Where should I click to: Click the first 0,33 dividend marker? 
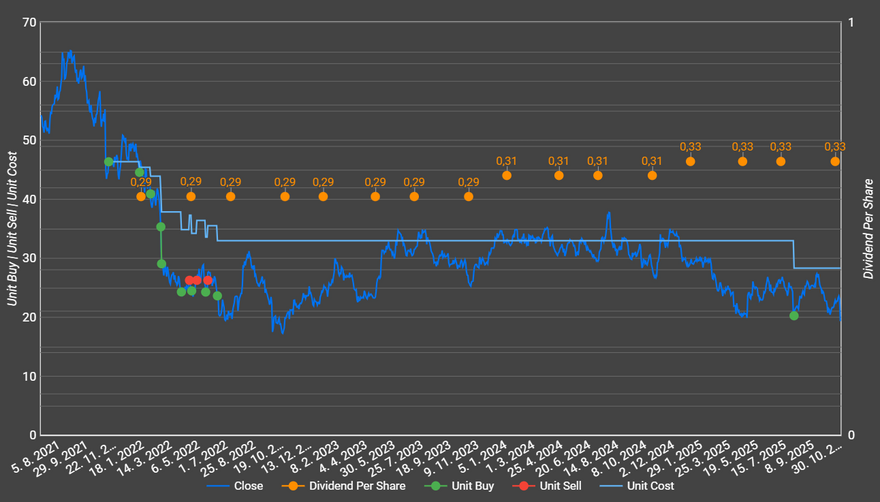[690, 162]
